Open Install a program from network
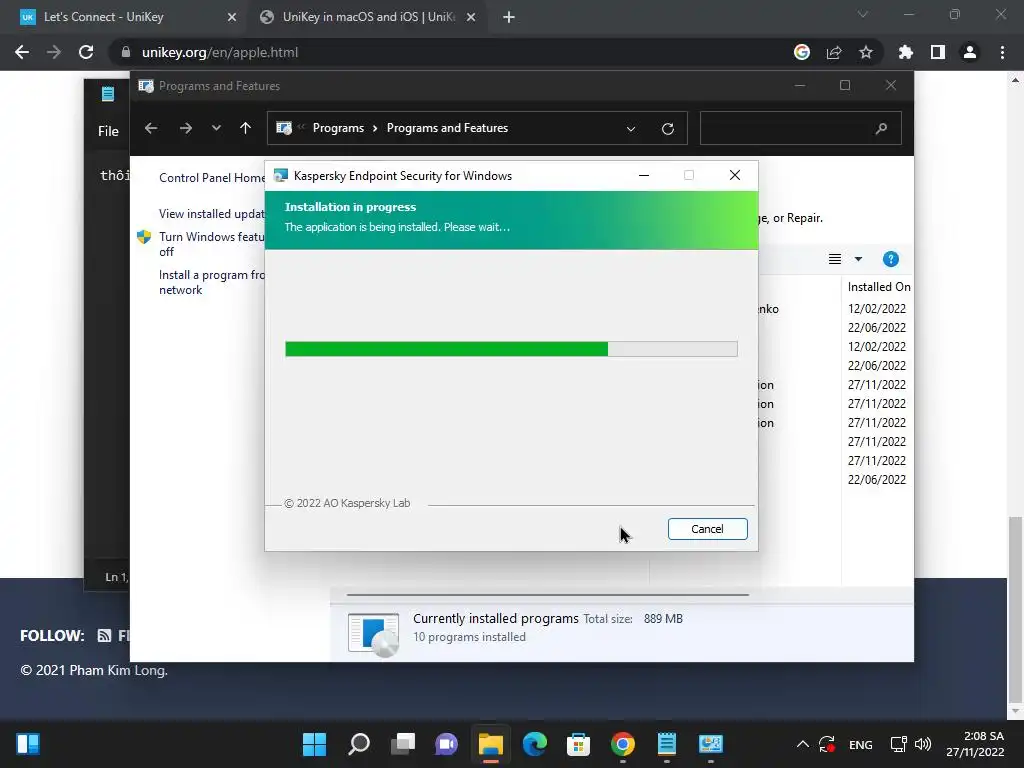The height and width of the screenshot is (768, 1024). (x=212, y=282)
